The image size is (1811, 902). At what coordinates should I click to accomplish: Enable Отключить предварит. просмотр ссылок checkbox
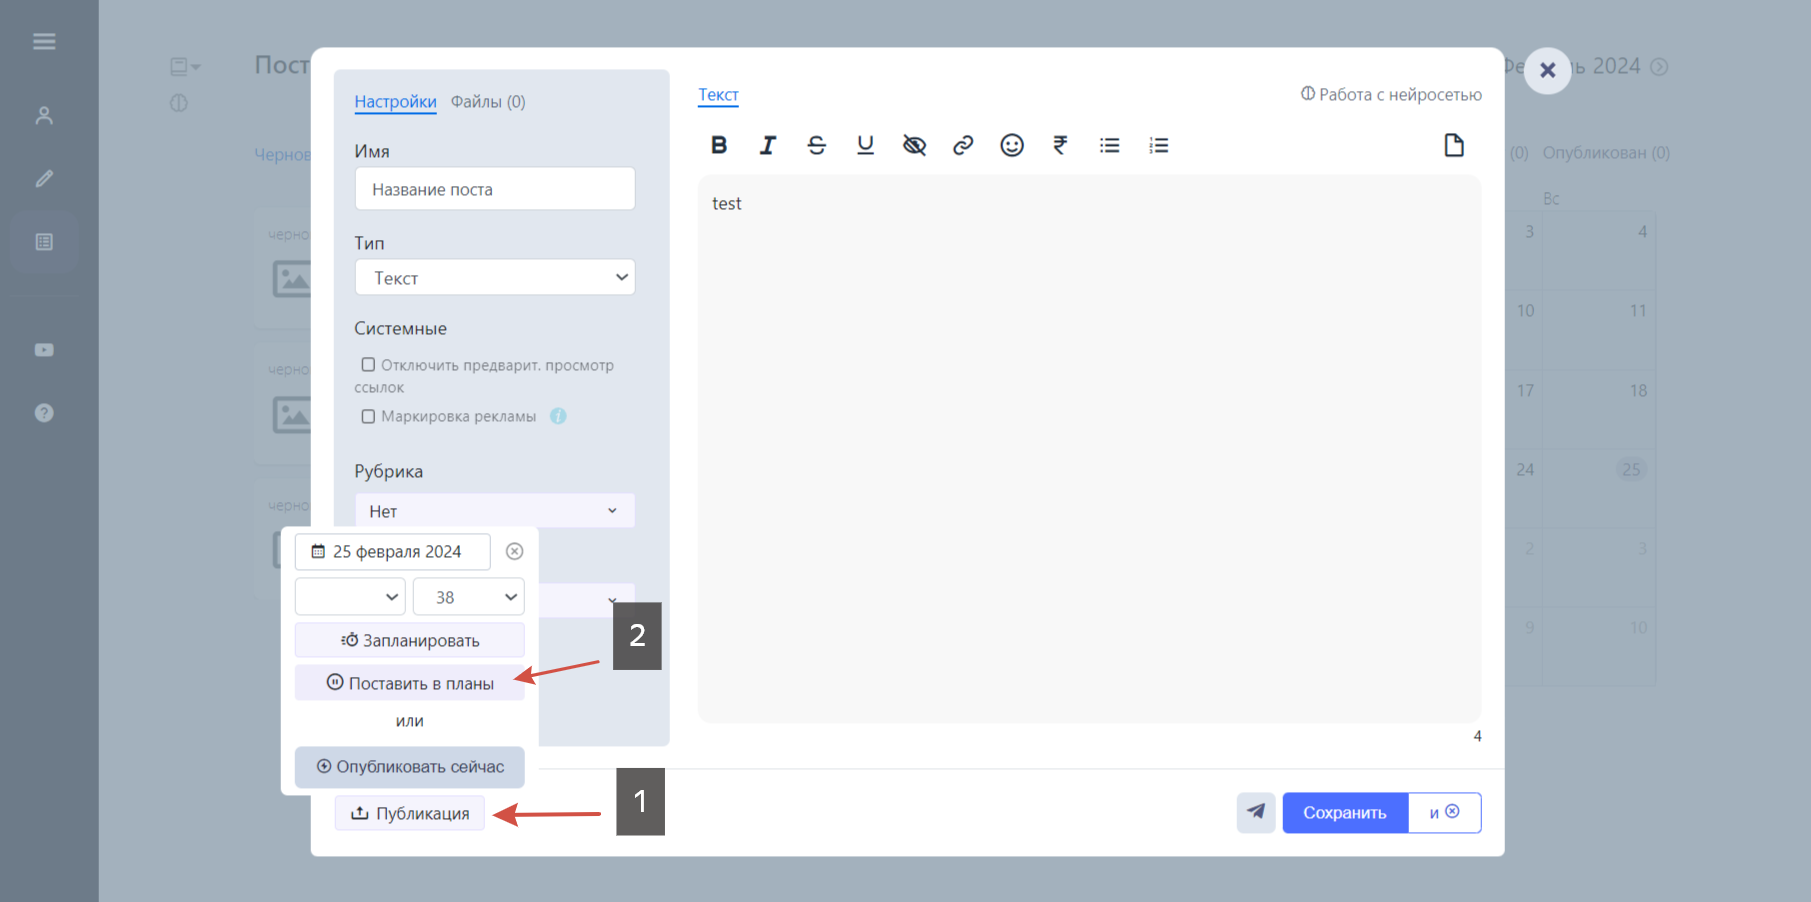[x=368, y=365]
